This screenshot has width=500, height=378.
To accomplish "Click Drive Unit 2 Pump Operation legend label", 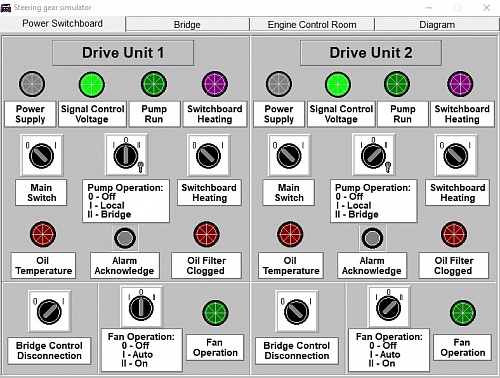I will click(x=374, y=201).
